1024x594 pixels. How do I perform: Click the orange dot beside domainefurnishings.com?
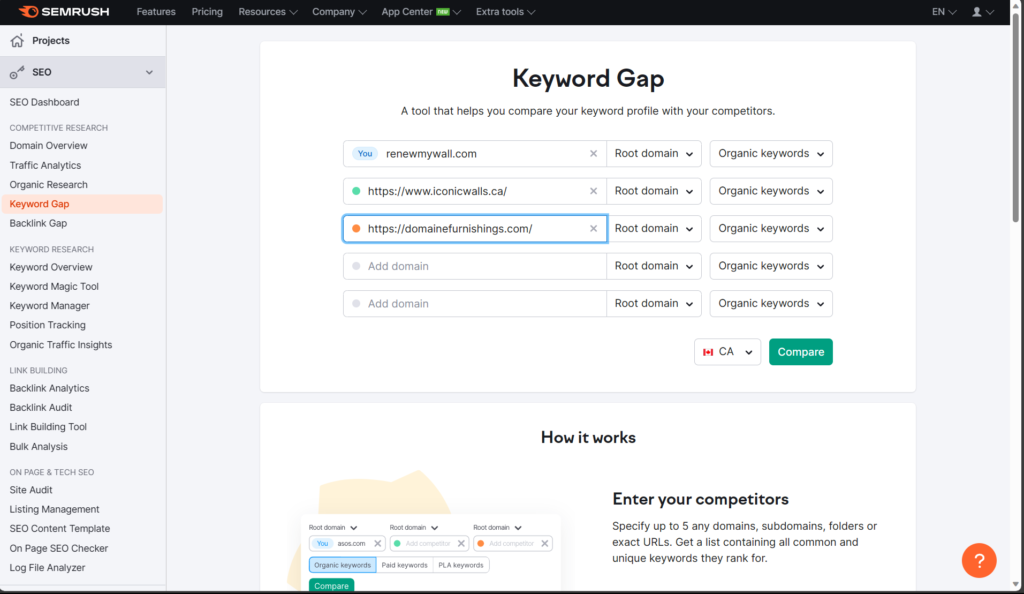click(x=356, y=229)
